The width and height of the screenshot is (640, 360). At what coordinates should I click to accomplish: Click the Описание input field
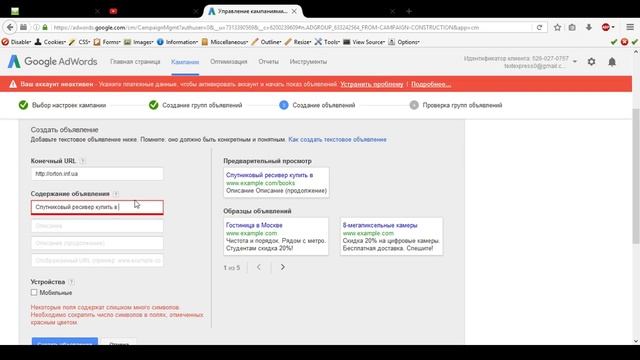point(97,226)
